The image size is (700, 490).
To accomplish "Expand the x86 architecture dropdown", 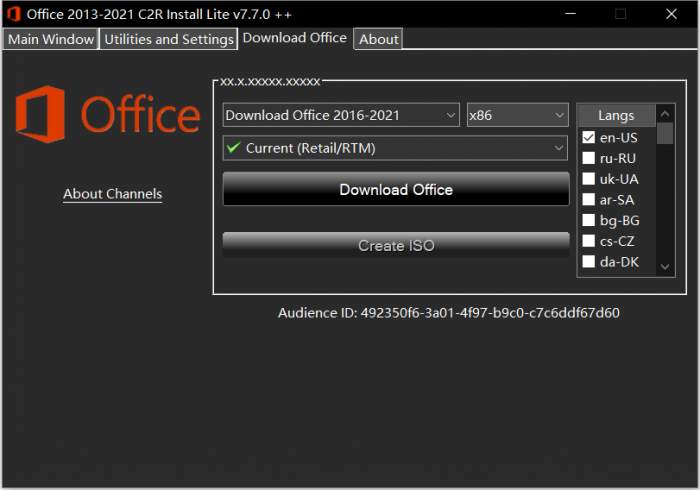I will coord(517,115).
